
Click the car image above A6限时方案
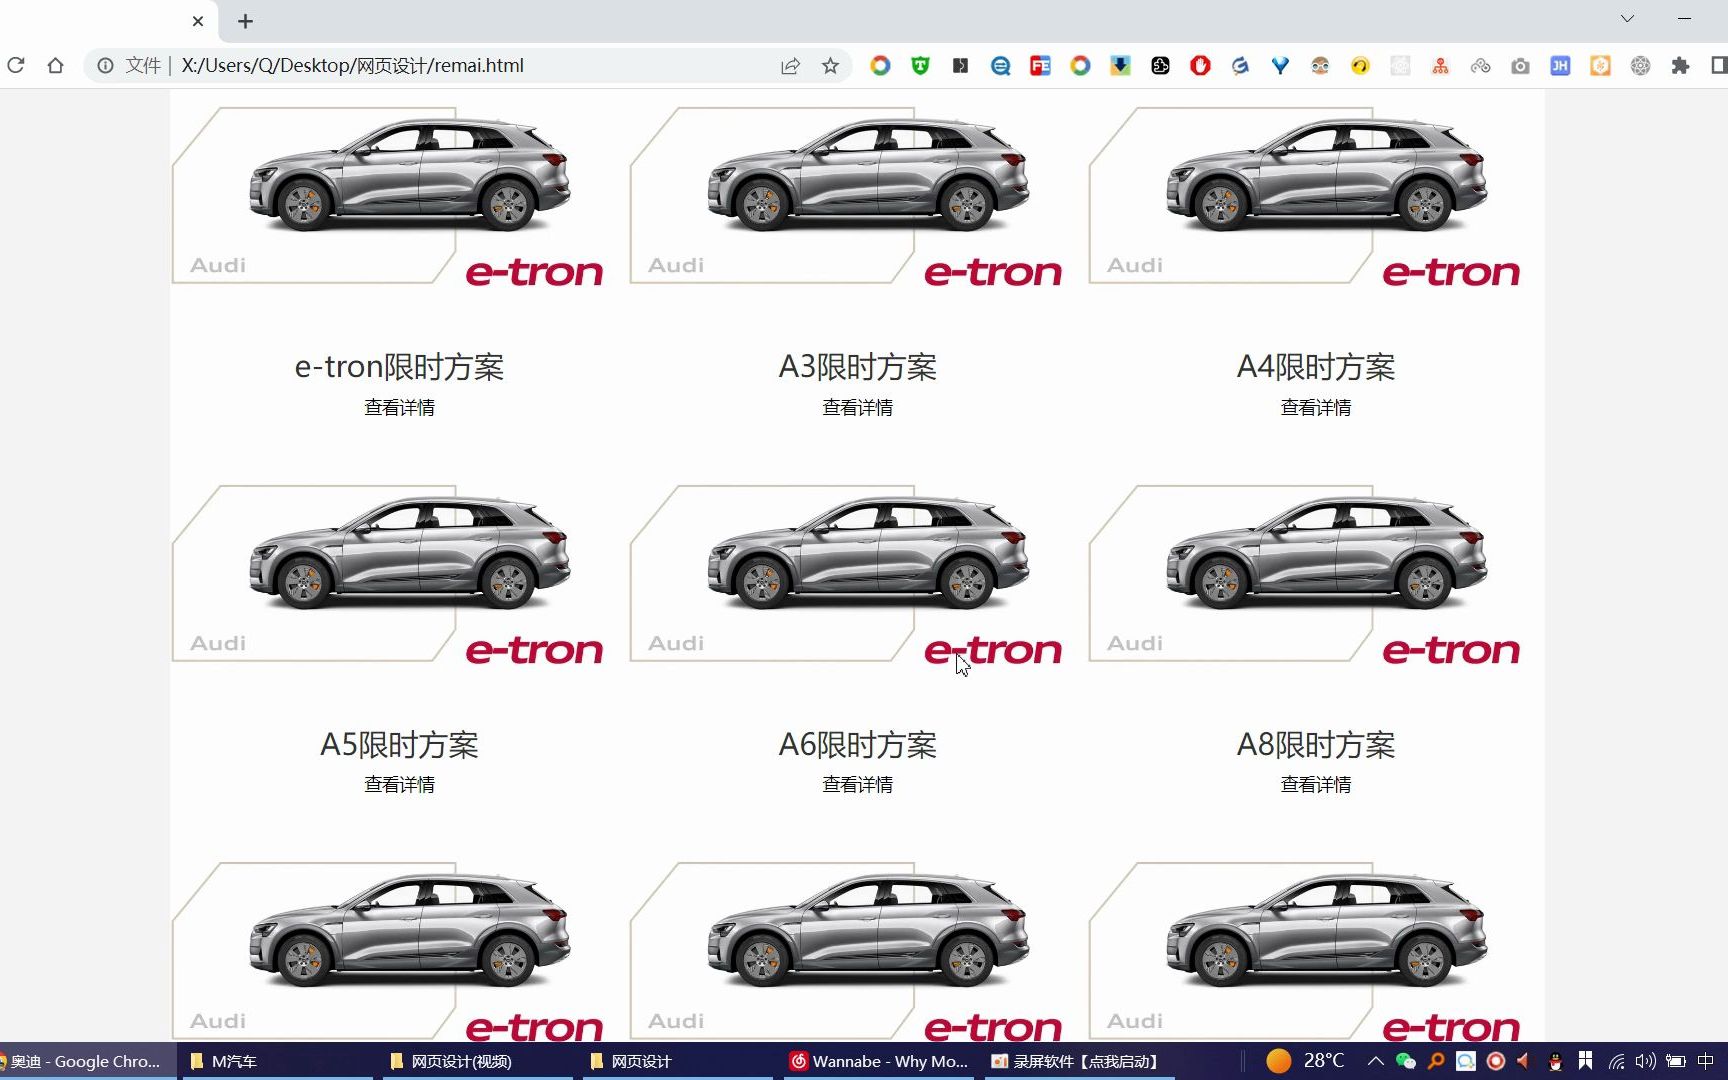click(x=846, y=574)
